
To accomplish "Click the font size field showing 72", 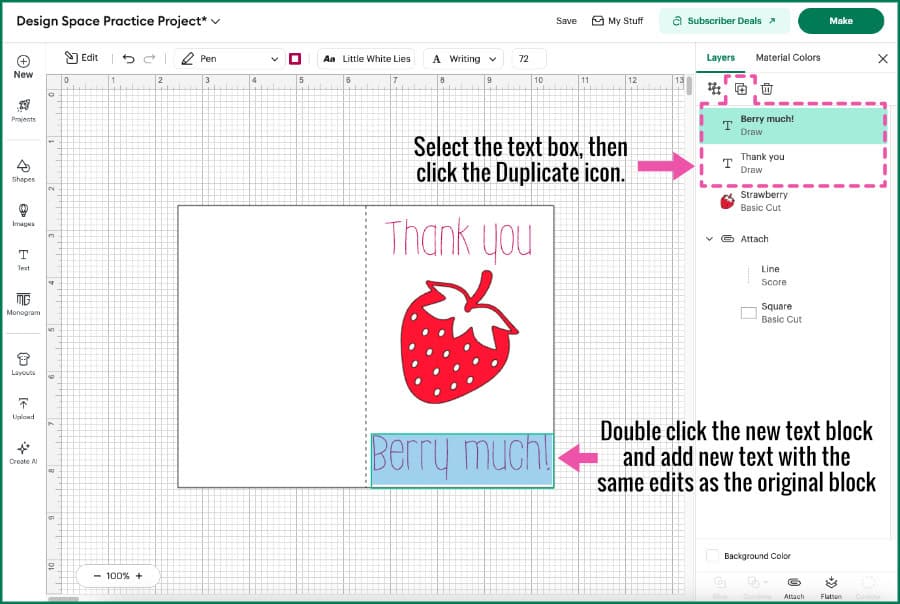I will 529,59.
